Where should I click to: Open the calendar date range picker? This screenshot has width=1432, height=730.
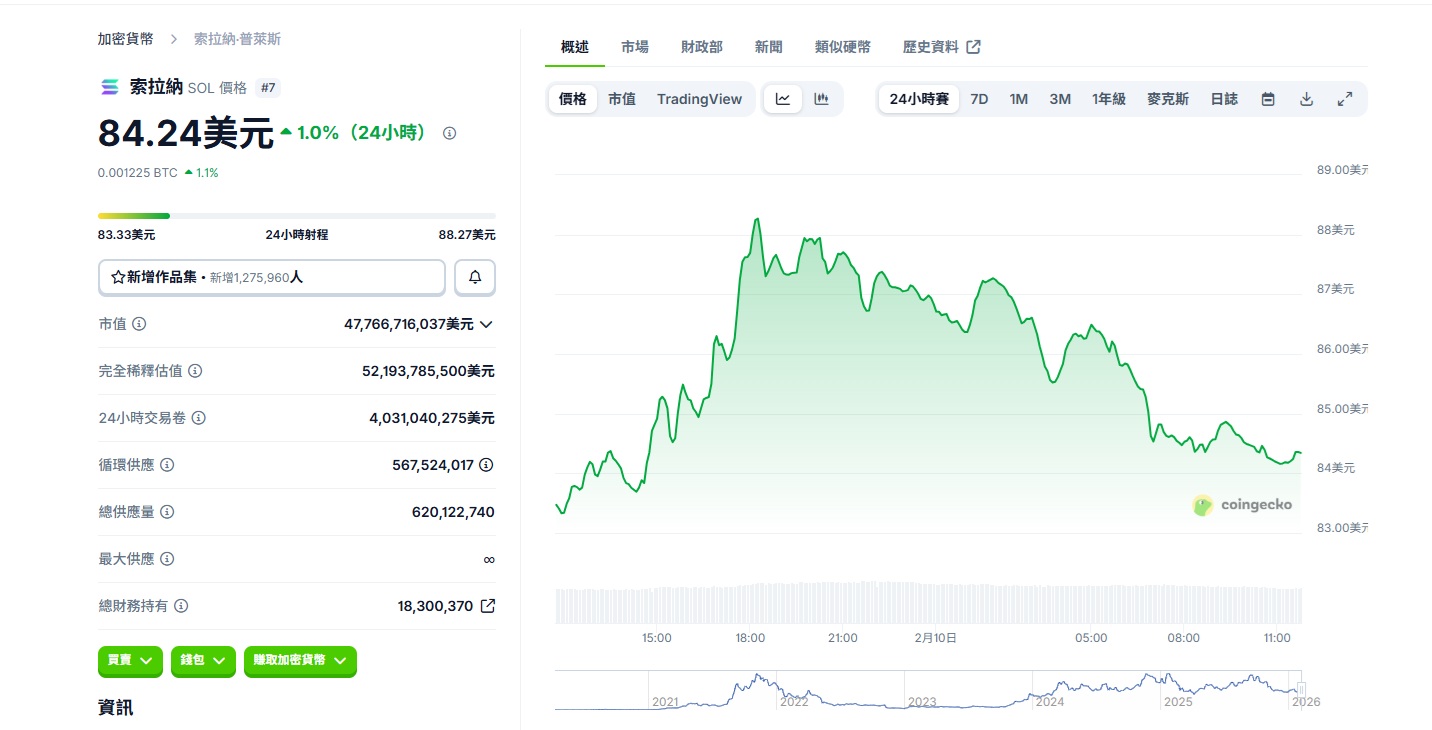tap(1268, 99)
